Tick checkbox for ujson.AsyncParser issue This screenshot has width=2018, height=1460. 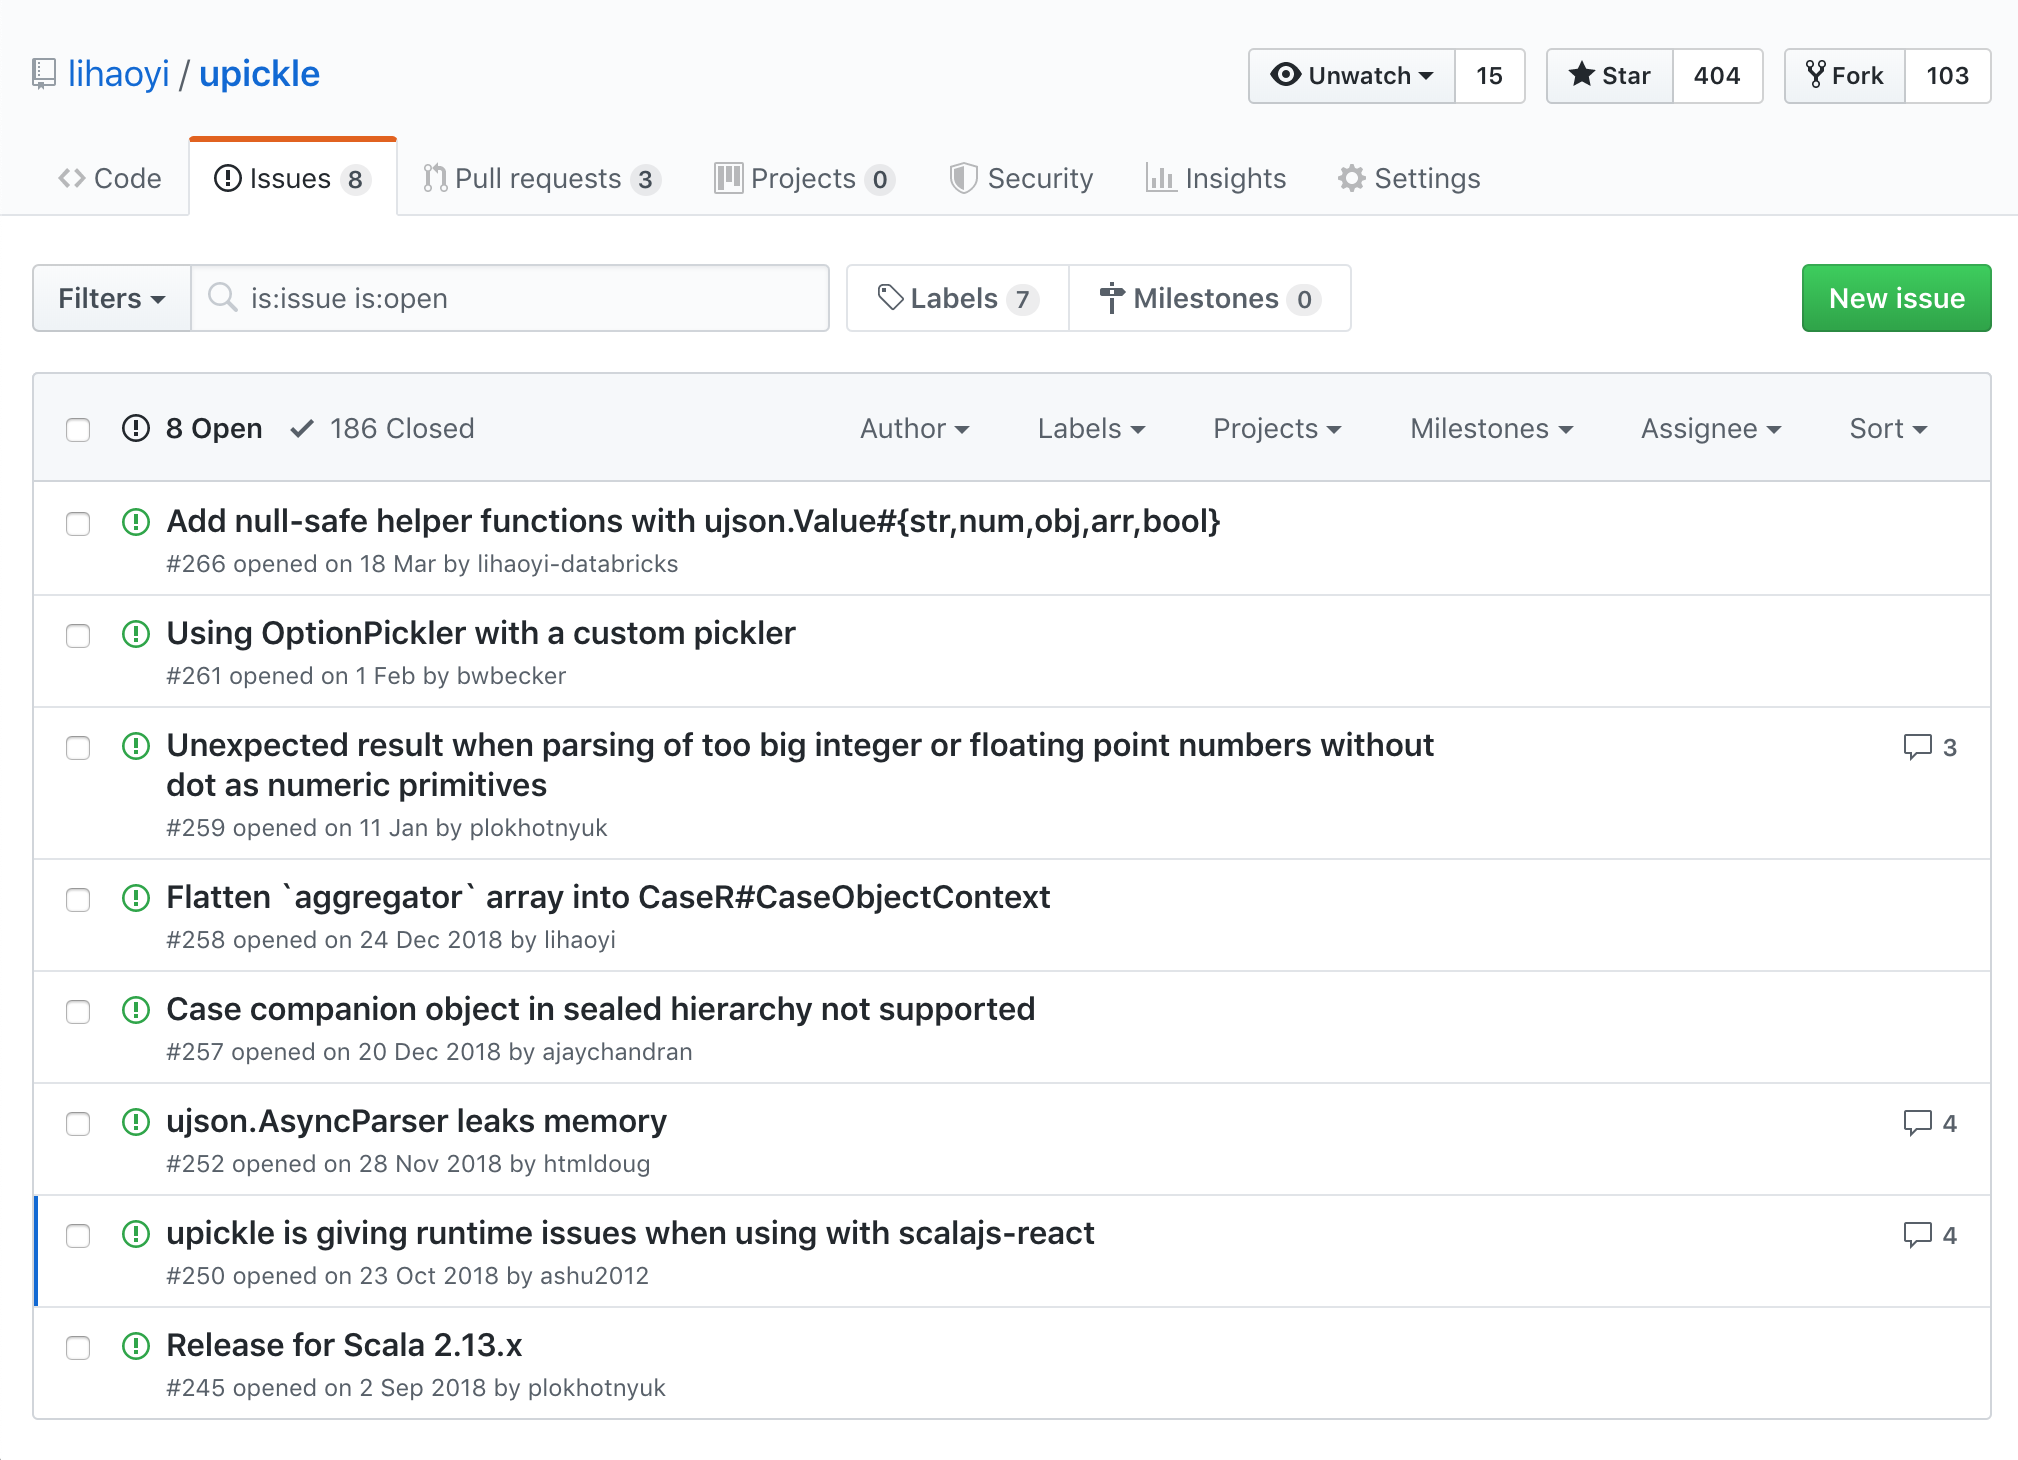click(x=78, y=1124)
